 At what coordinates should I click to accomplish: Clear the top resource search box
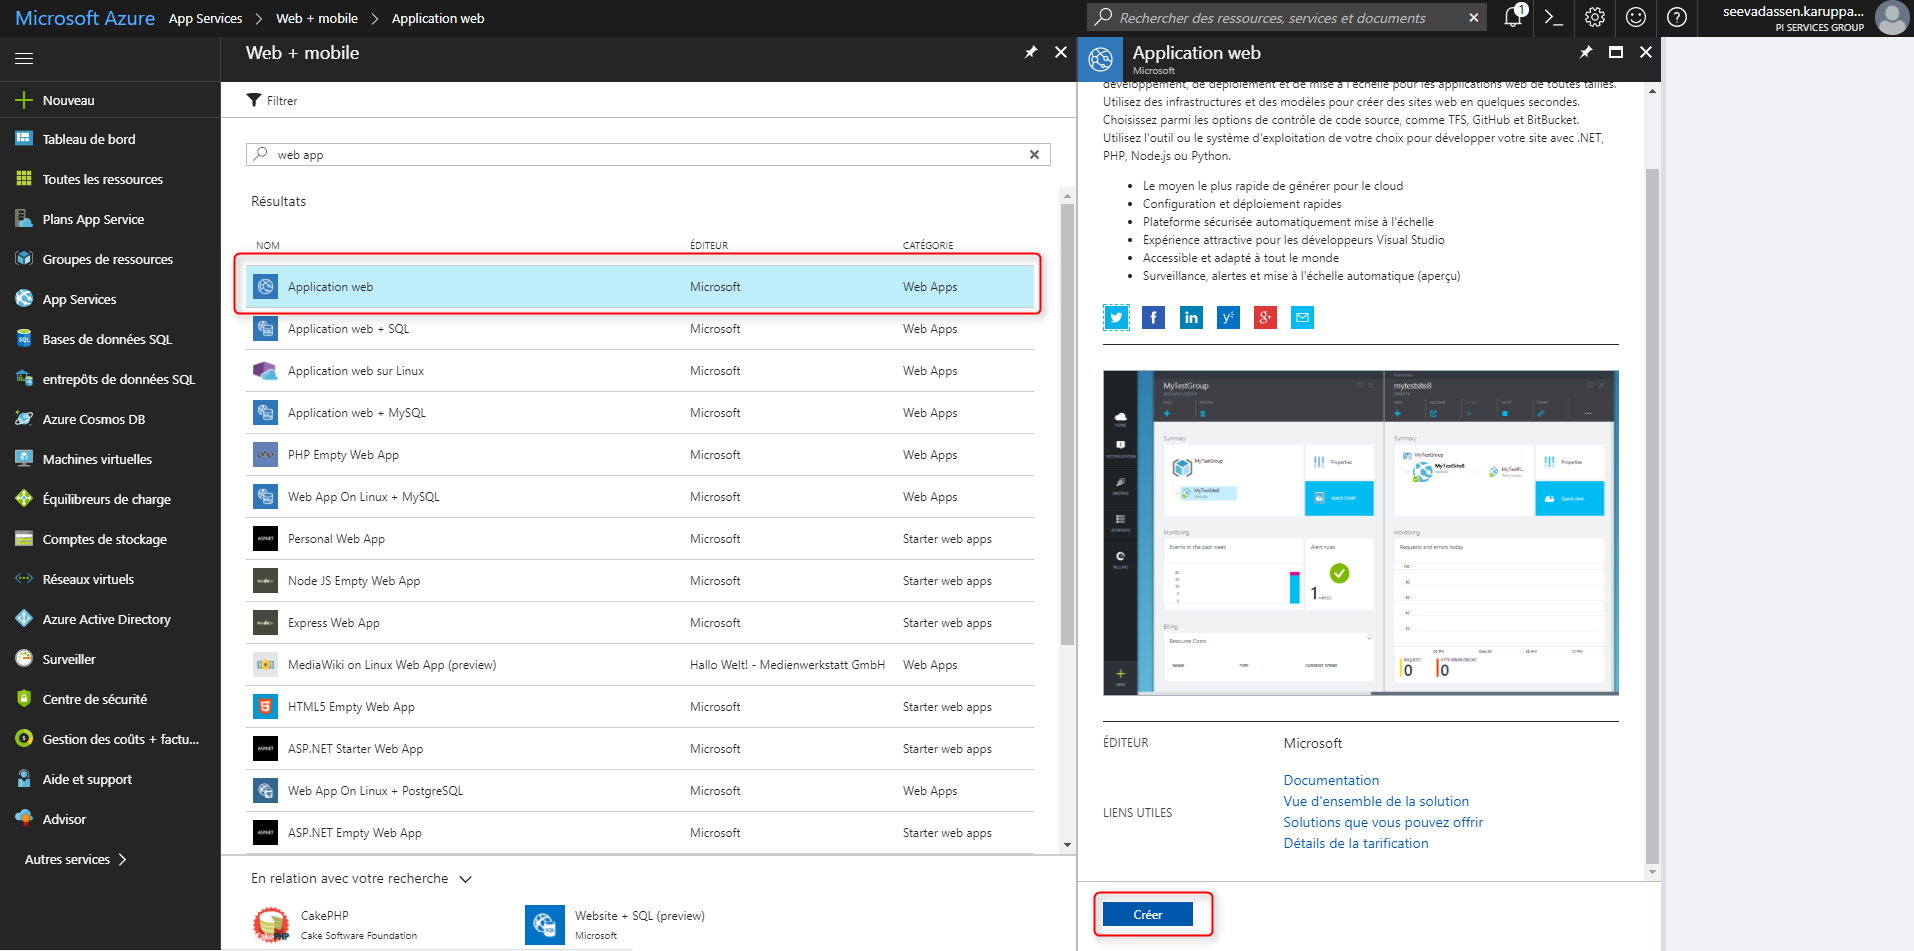tap(1473, 17)
